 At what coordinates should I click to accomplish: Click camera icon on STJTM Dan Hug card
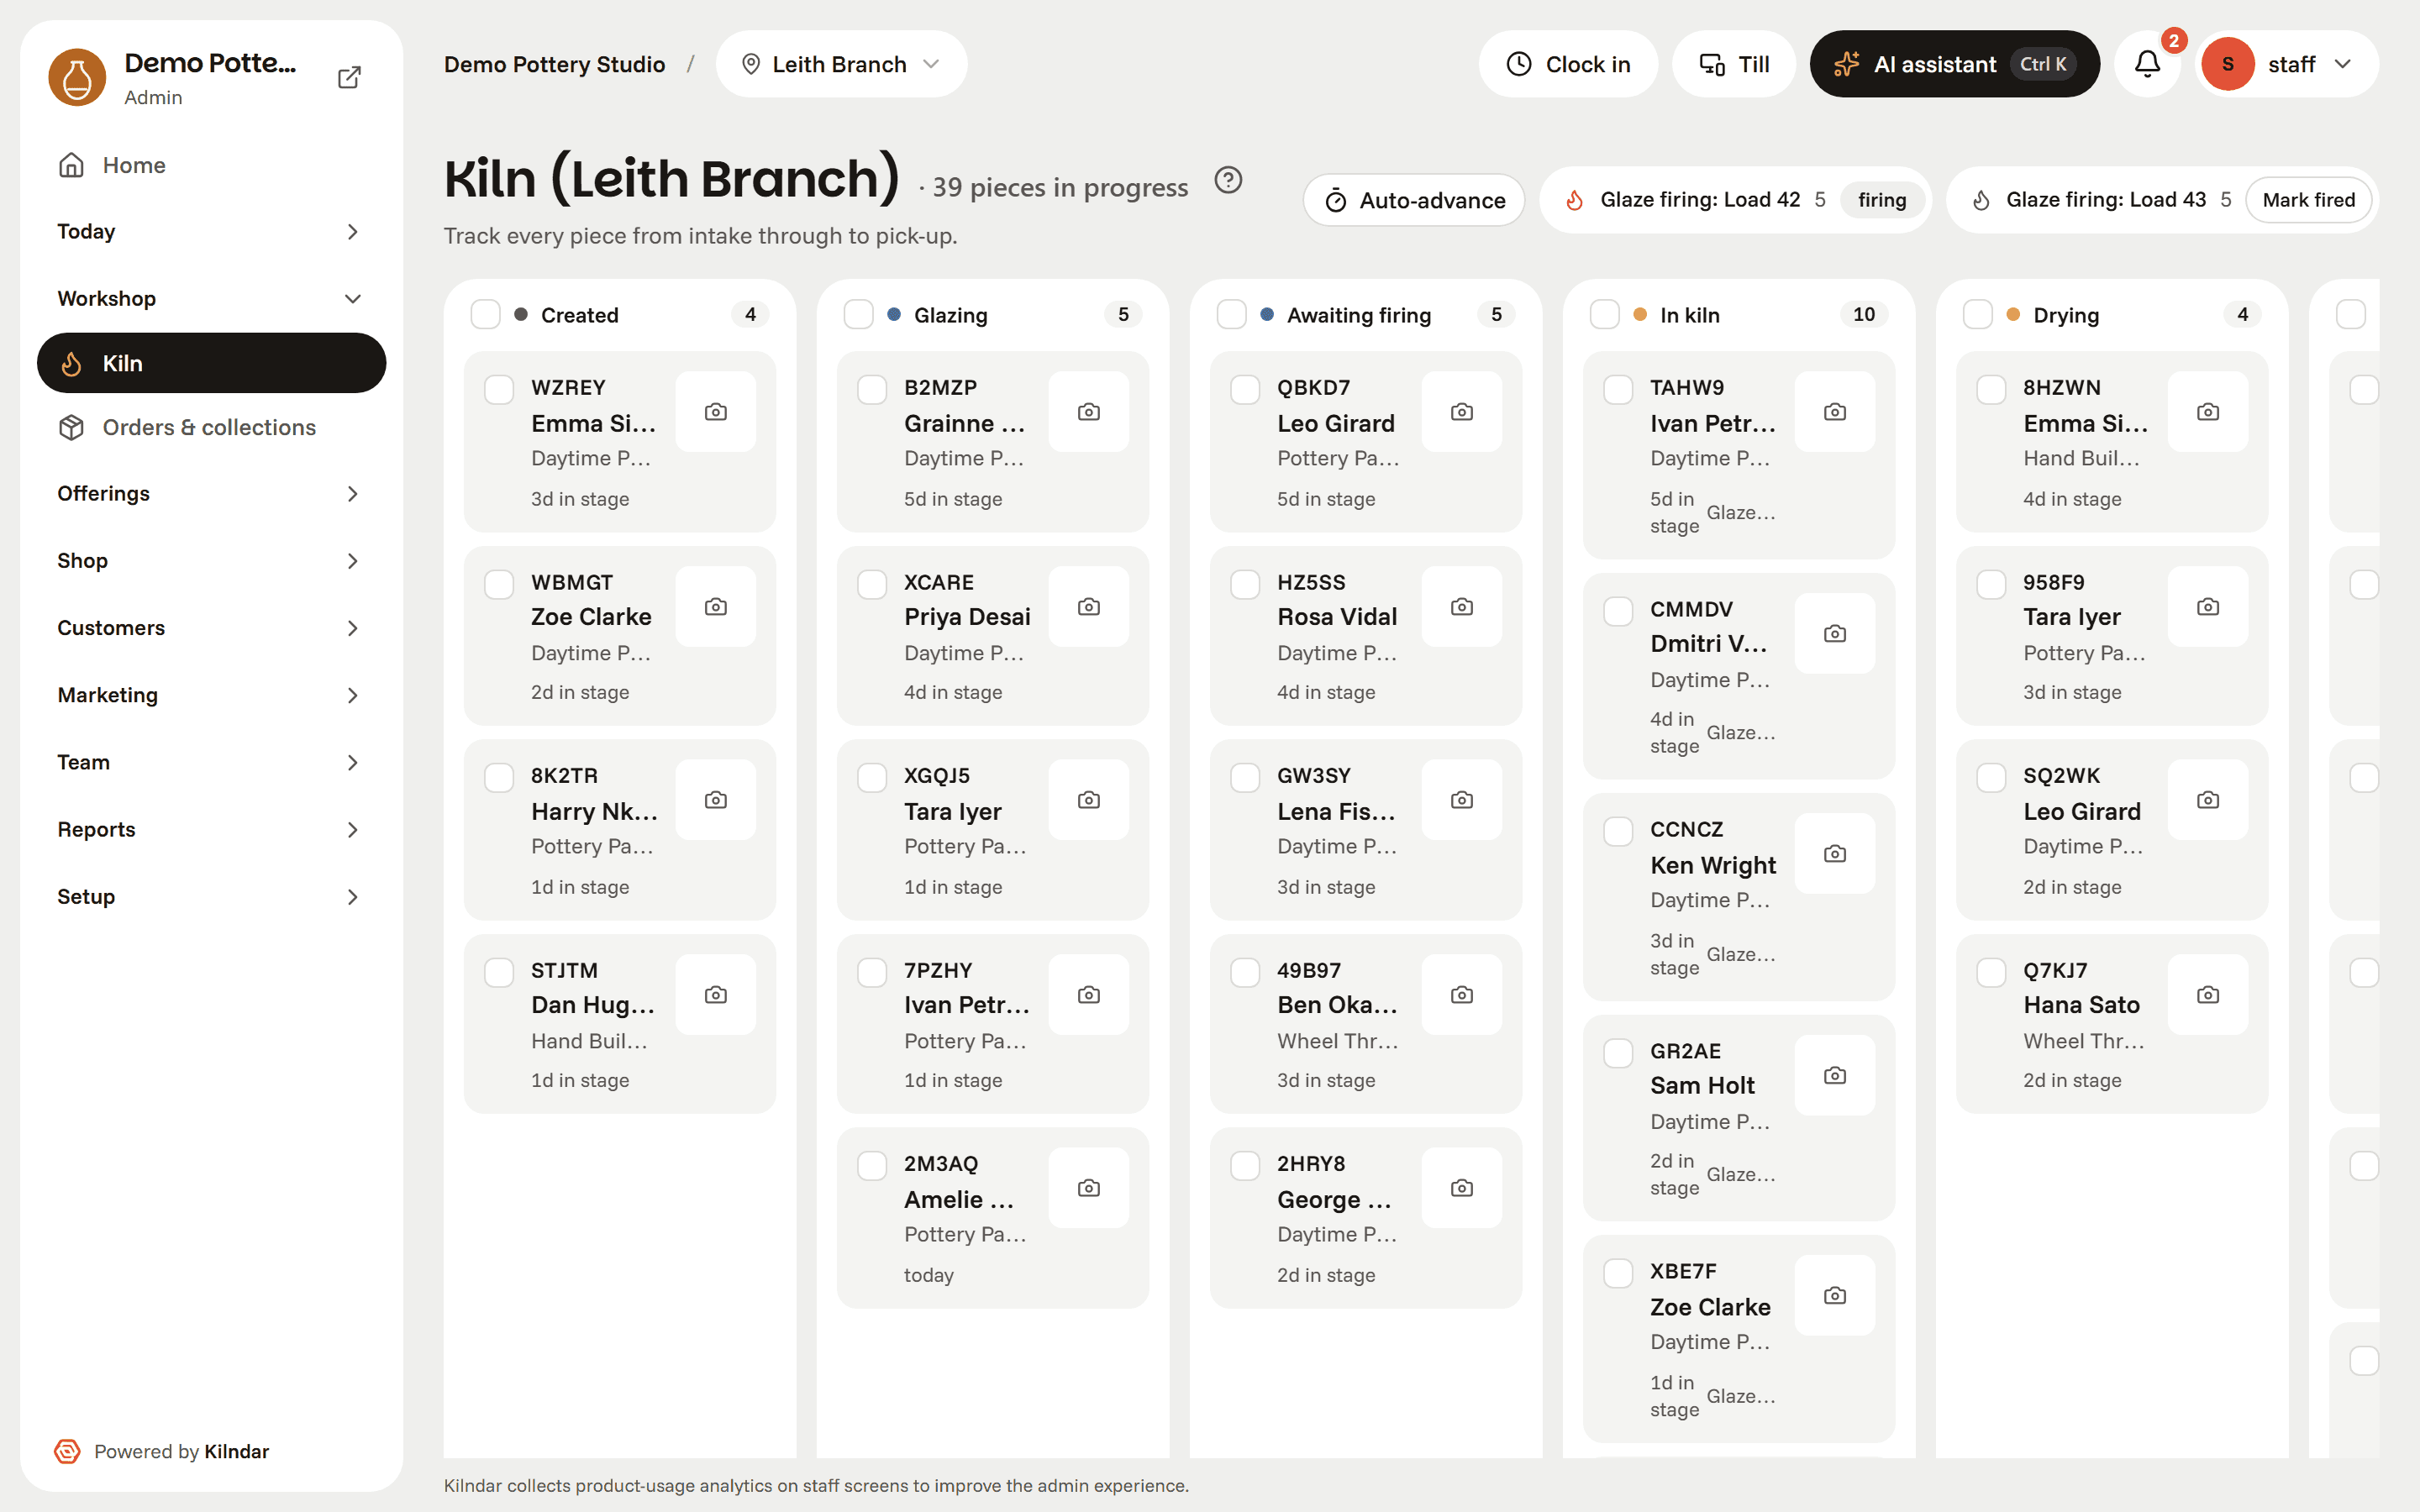pyautogui.click(x=716, y=995)
